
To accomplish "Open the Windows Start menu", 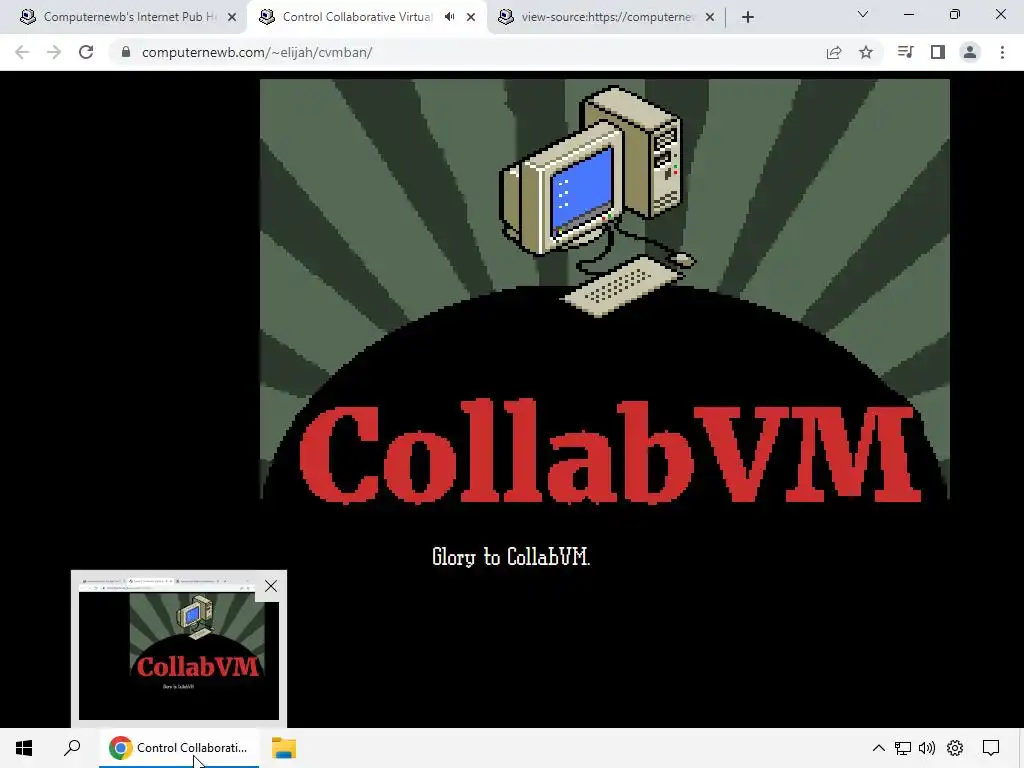I will click(24, 748).
